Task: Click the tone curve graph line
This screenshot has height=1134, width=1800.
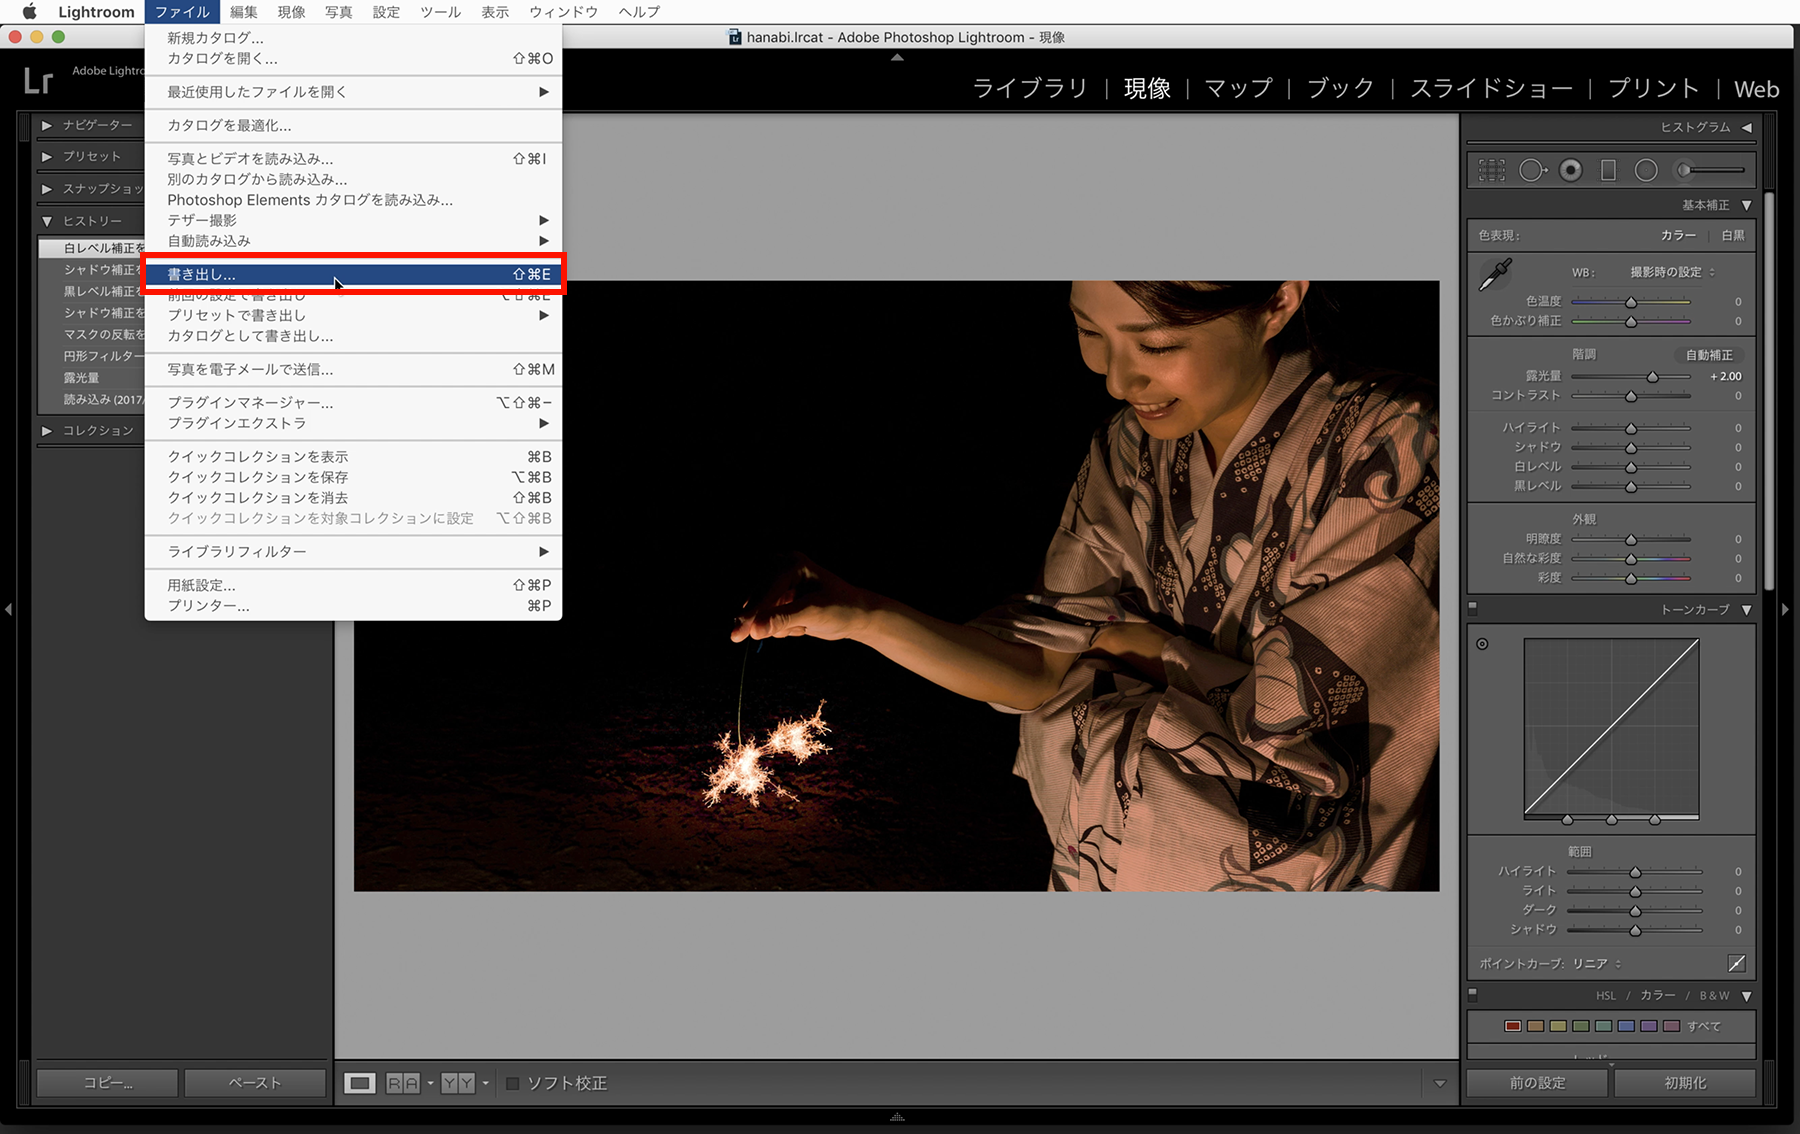Action: 1611,728
